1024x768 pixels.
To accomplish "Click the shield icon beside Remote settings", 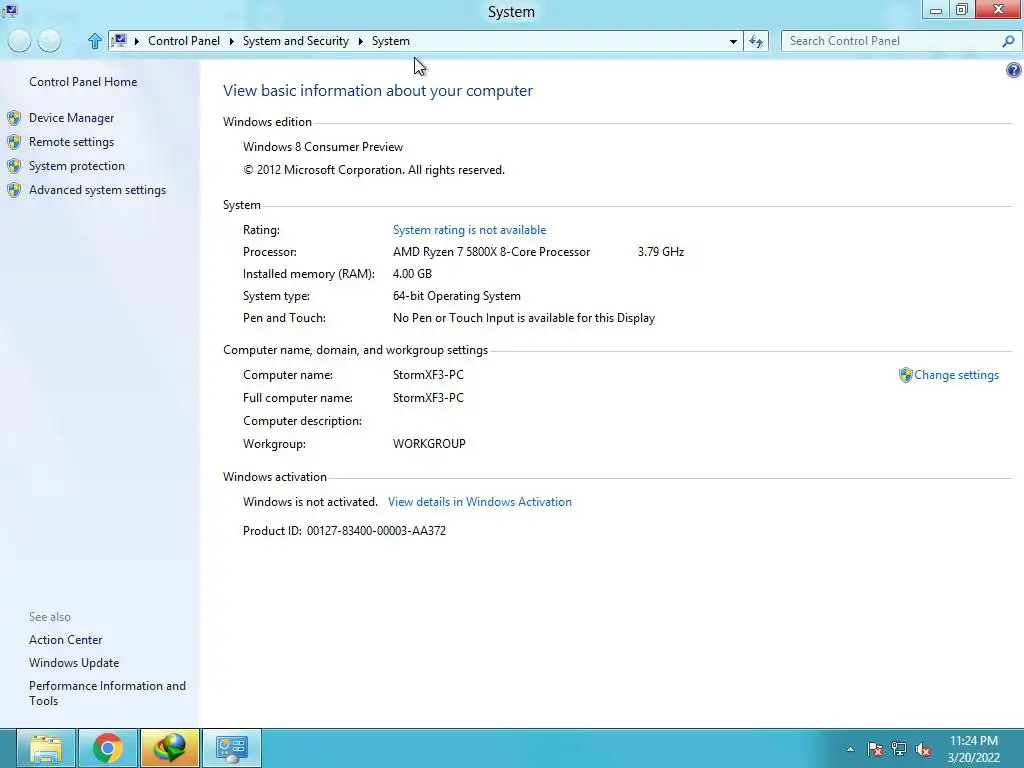I will click(x=14, y=142).
